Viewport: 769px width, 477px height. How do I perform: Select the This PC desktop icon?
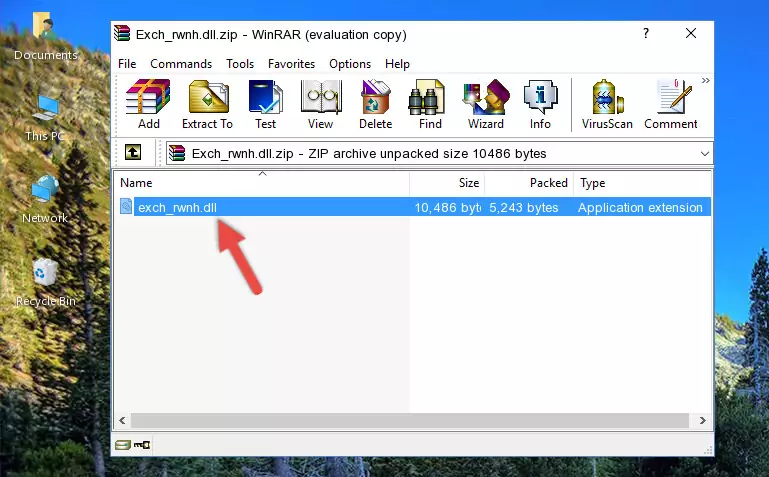[45, 118]
